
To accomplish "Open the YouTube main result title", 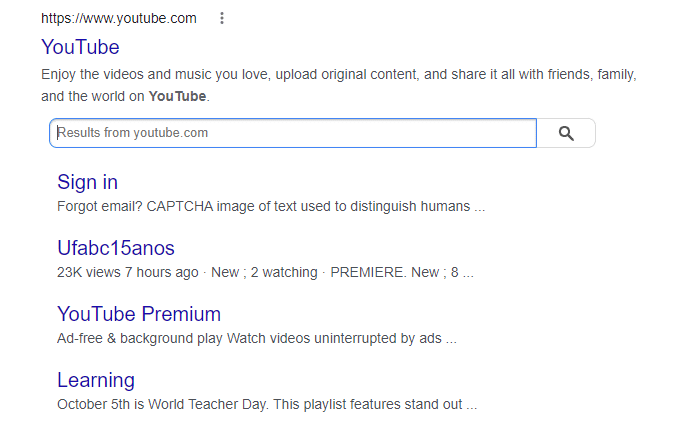I will [x=80, y=47].
